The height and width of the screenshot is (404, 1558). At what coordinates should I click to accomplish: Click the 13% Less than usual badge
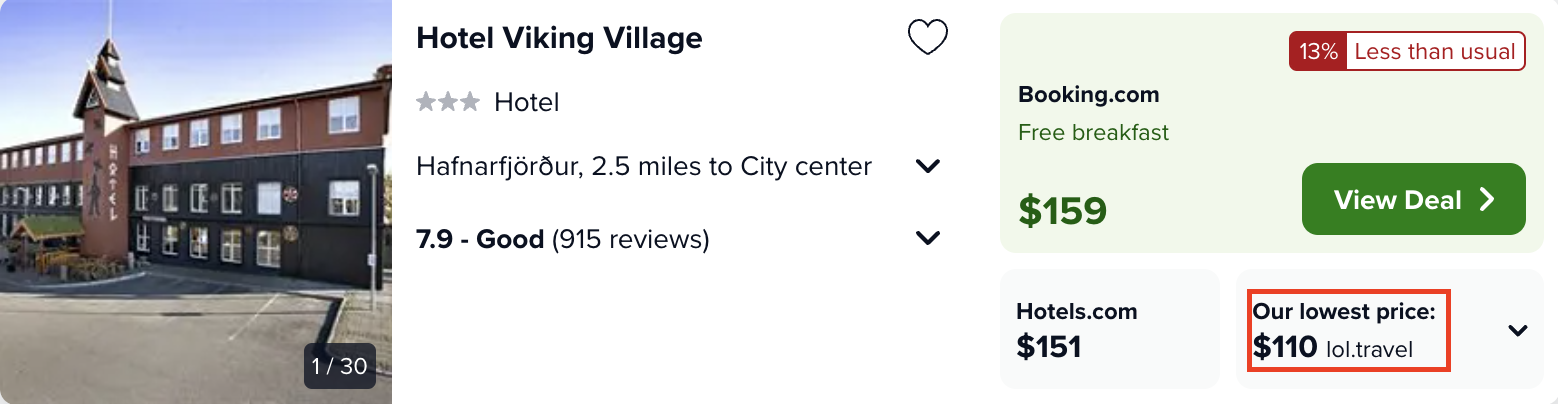pos(1407,51)
